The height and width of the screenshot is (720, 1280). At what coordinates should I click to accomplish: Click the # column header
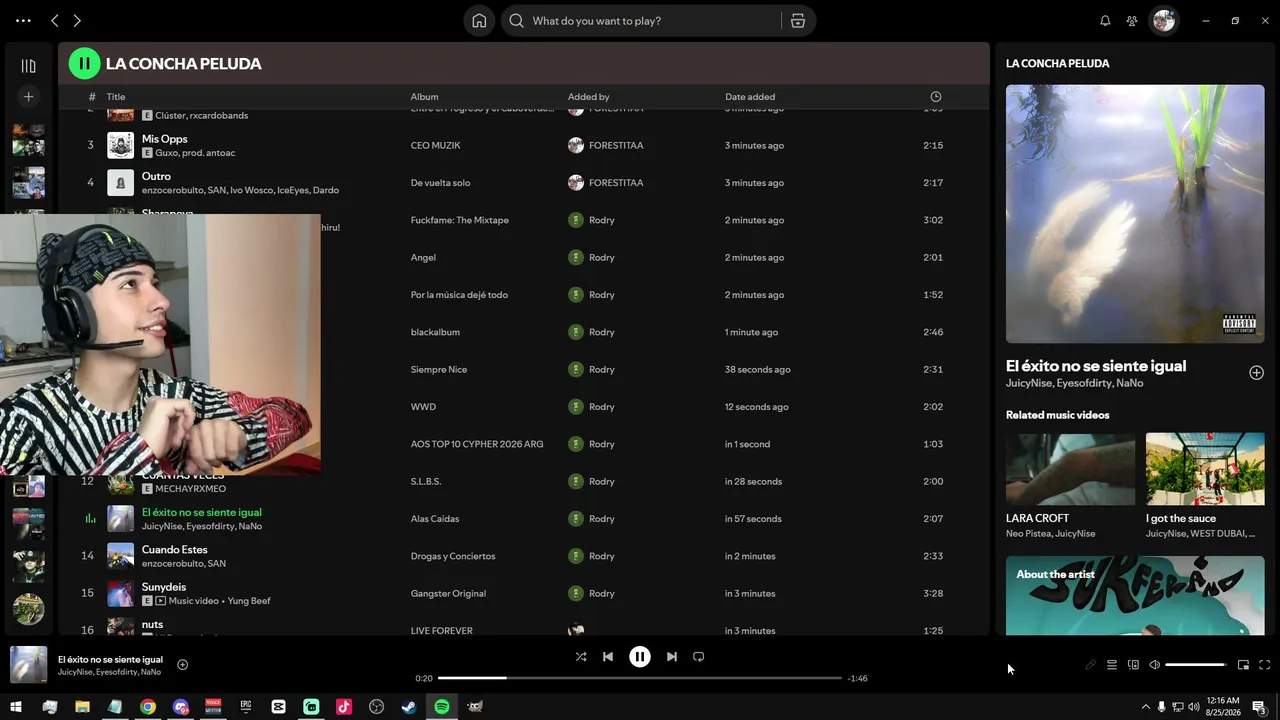click(91, 97)
